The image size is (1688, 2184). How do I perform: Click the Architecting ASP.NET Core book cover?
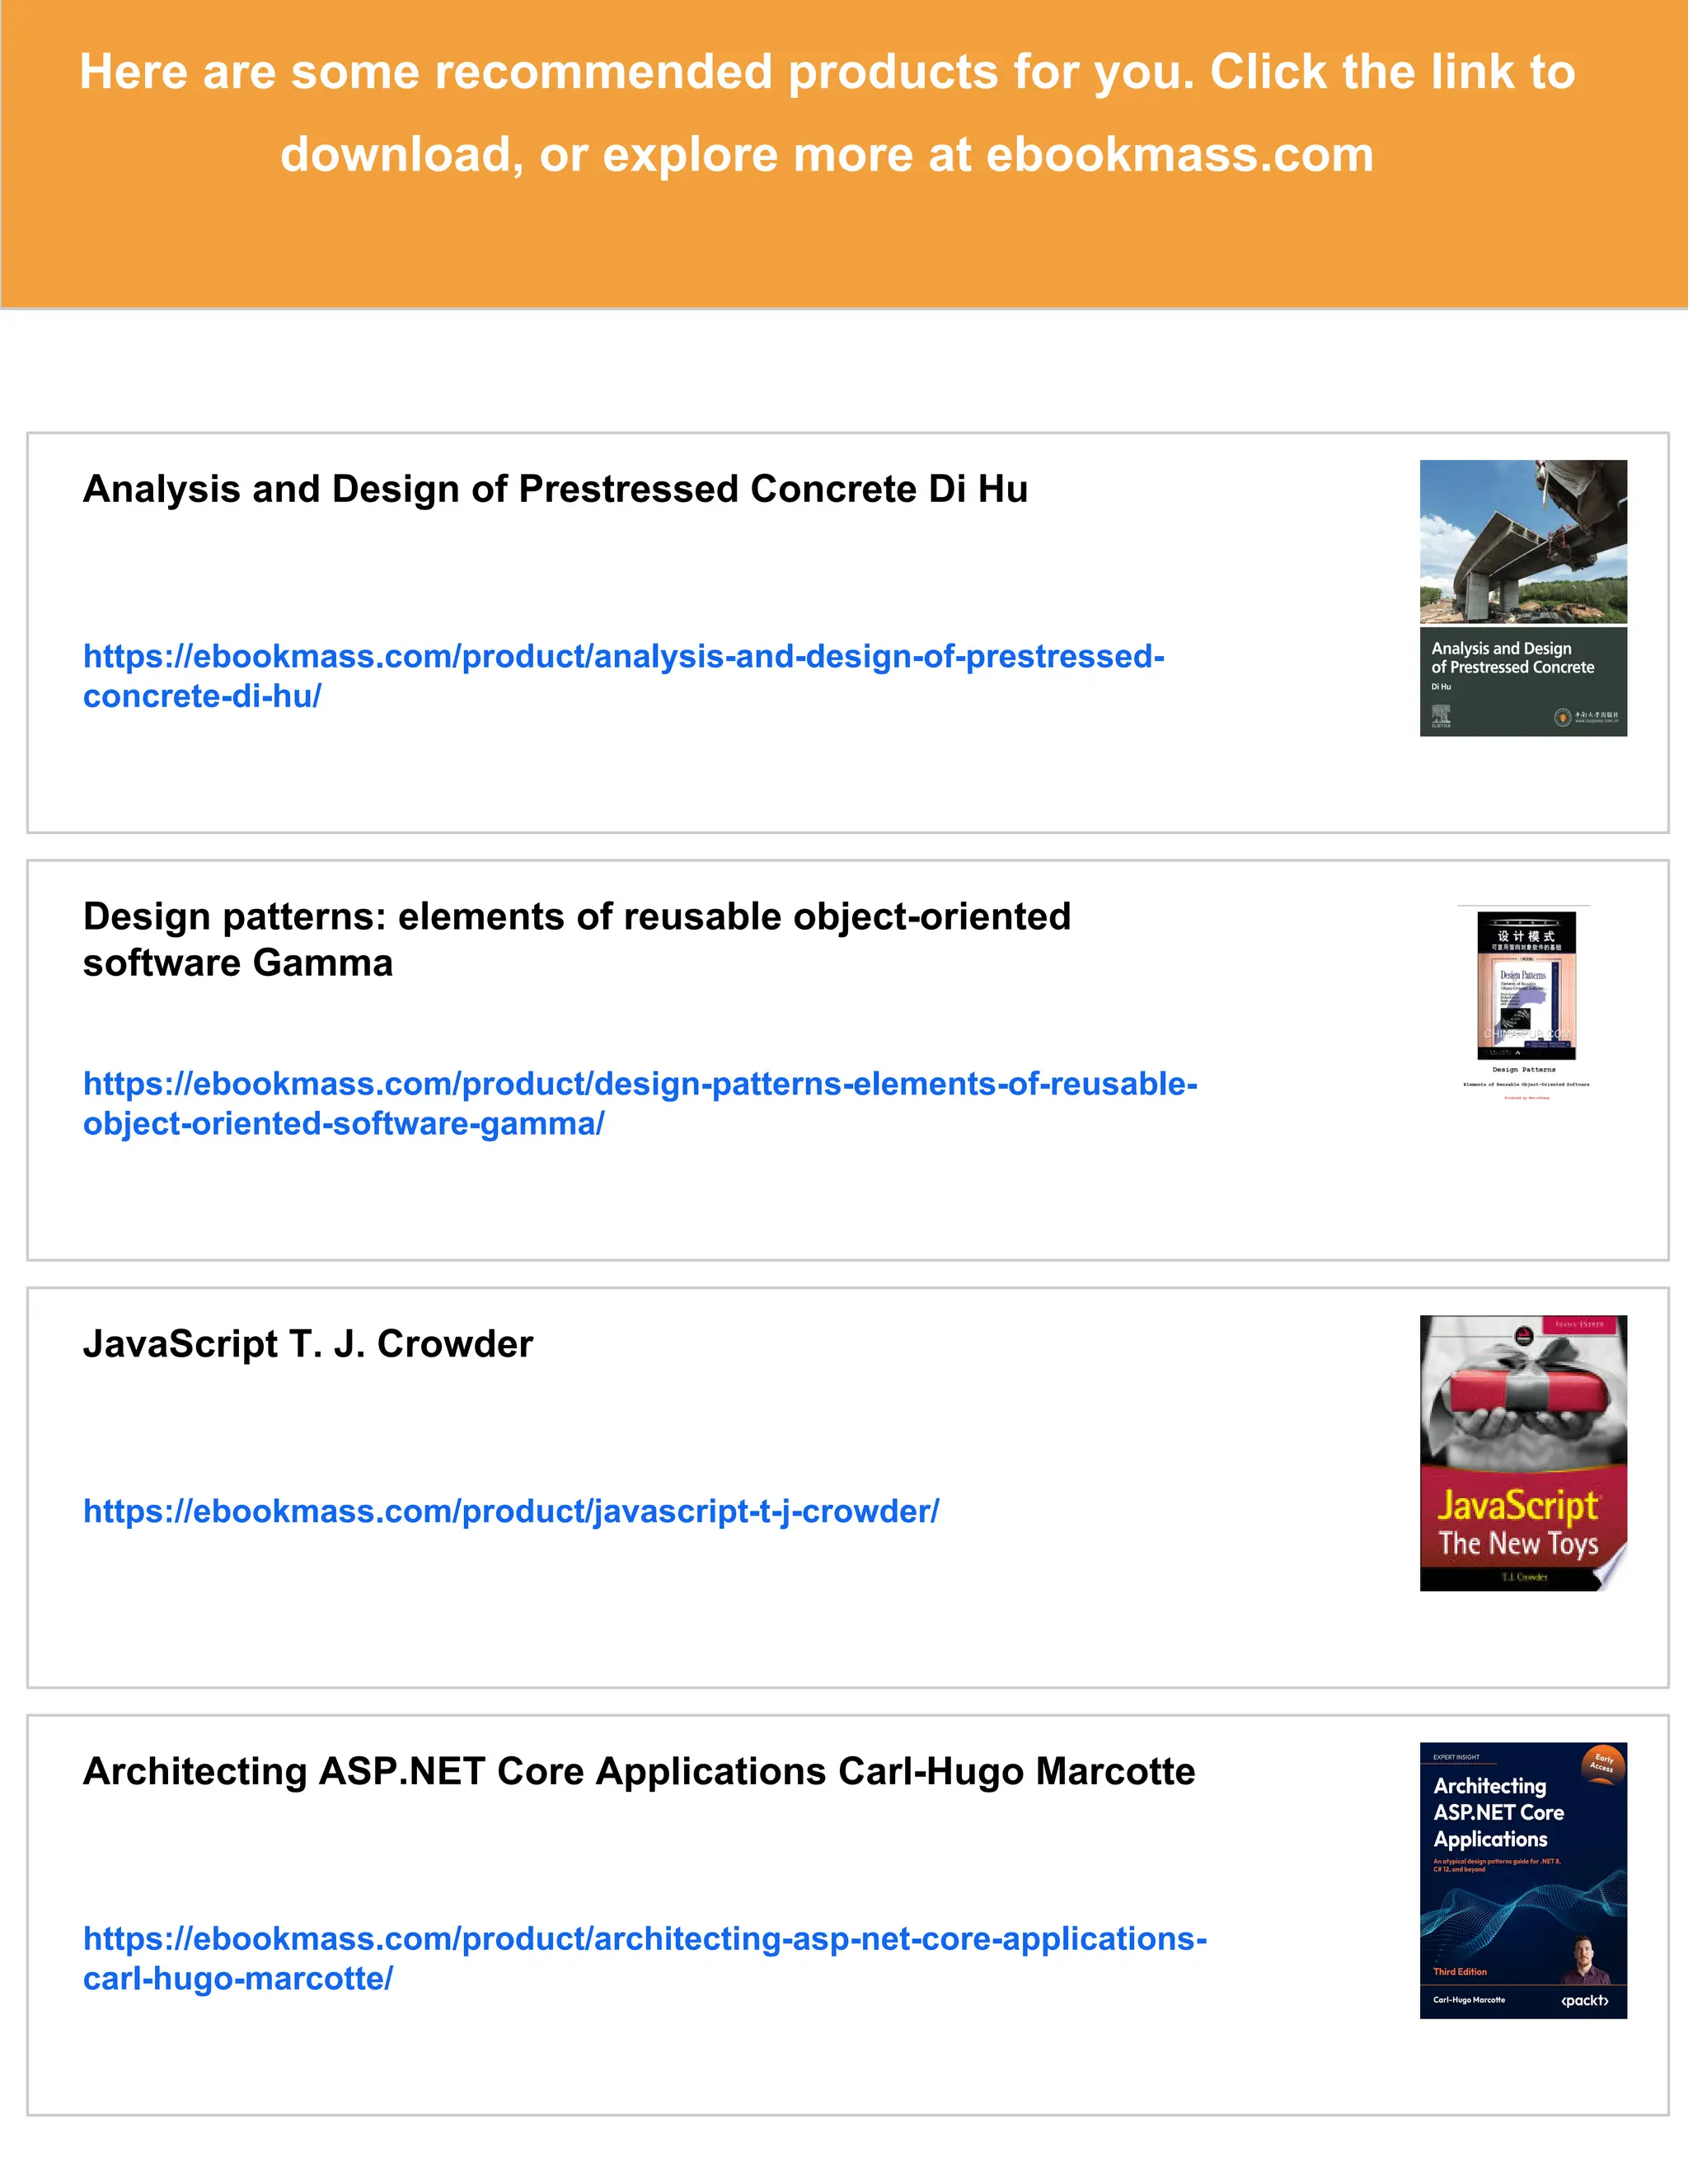(1523, 1880)
